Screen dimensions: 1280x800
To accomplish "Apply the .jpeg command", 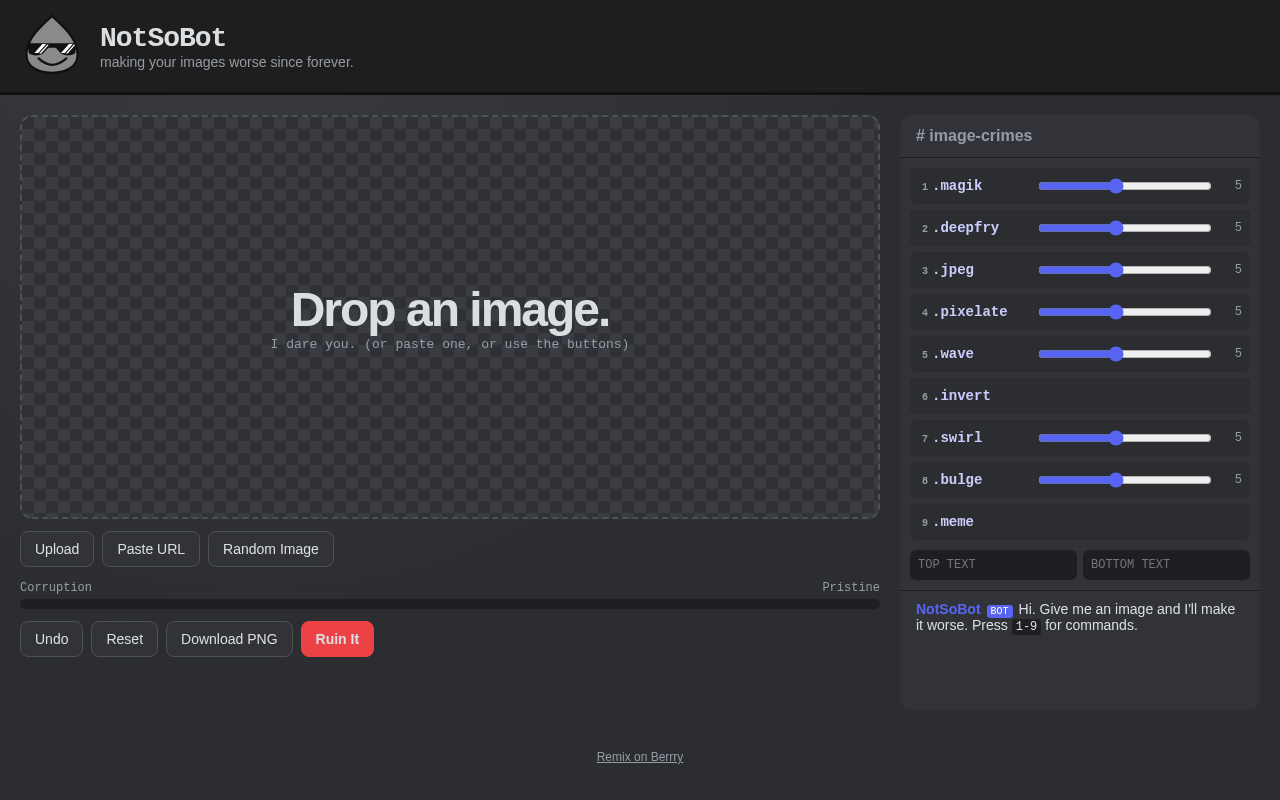I will coord(953,270).
